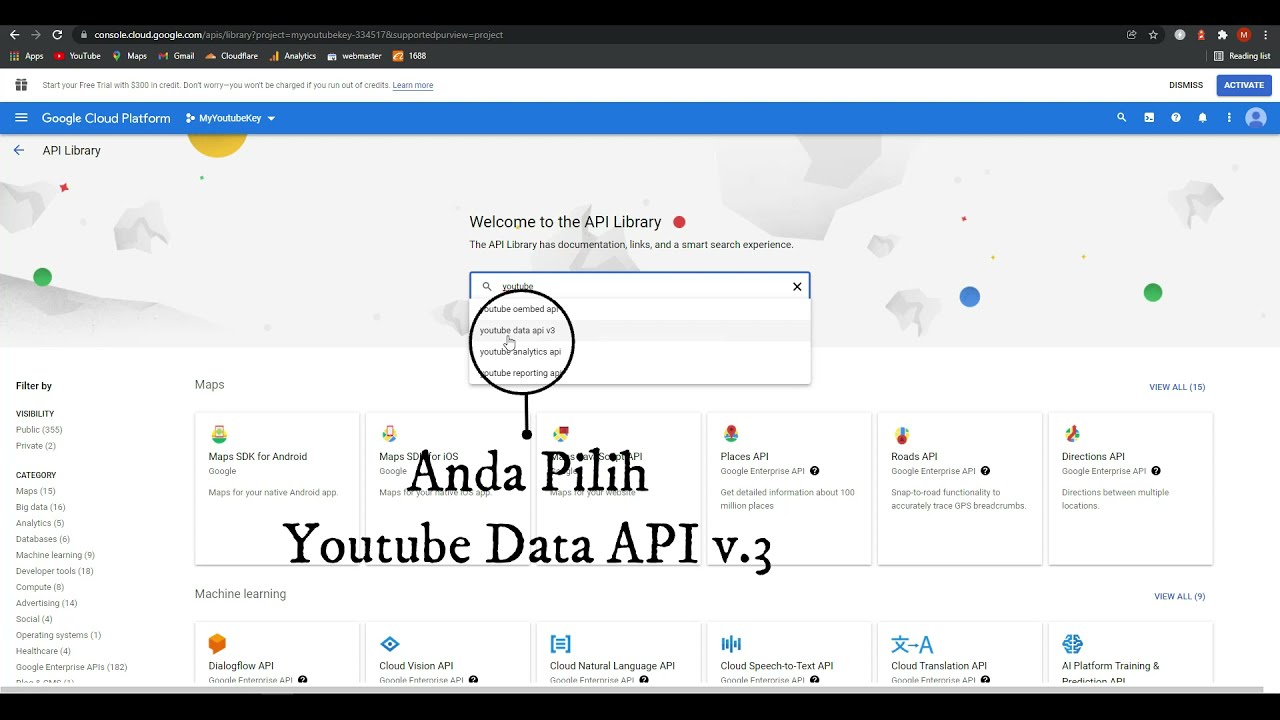Click the ACTIVATE button
The height and width of the screenshot is (720, 1280).
tap(1244, 85)
